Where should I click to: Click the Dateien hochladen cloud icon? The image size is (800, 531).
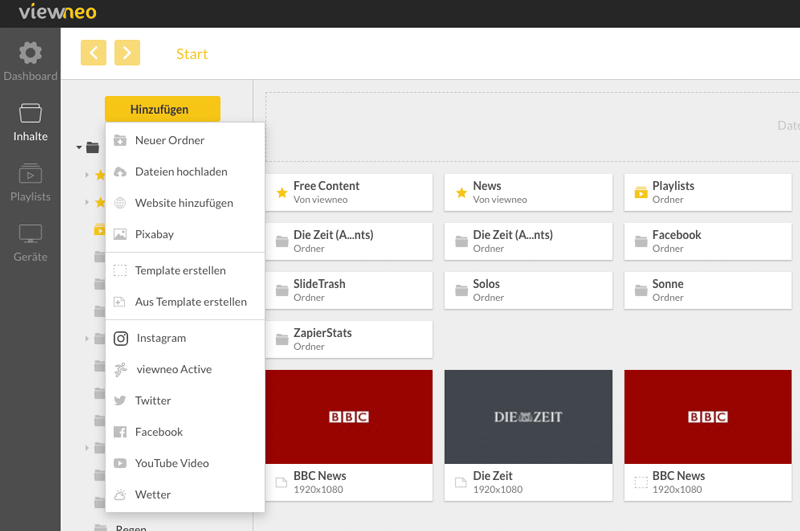tap(120, 172)
